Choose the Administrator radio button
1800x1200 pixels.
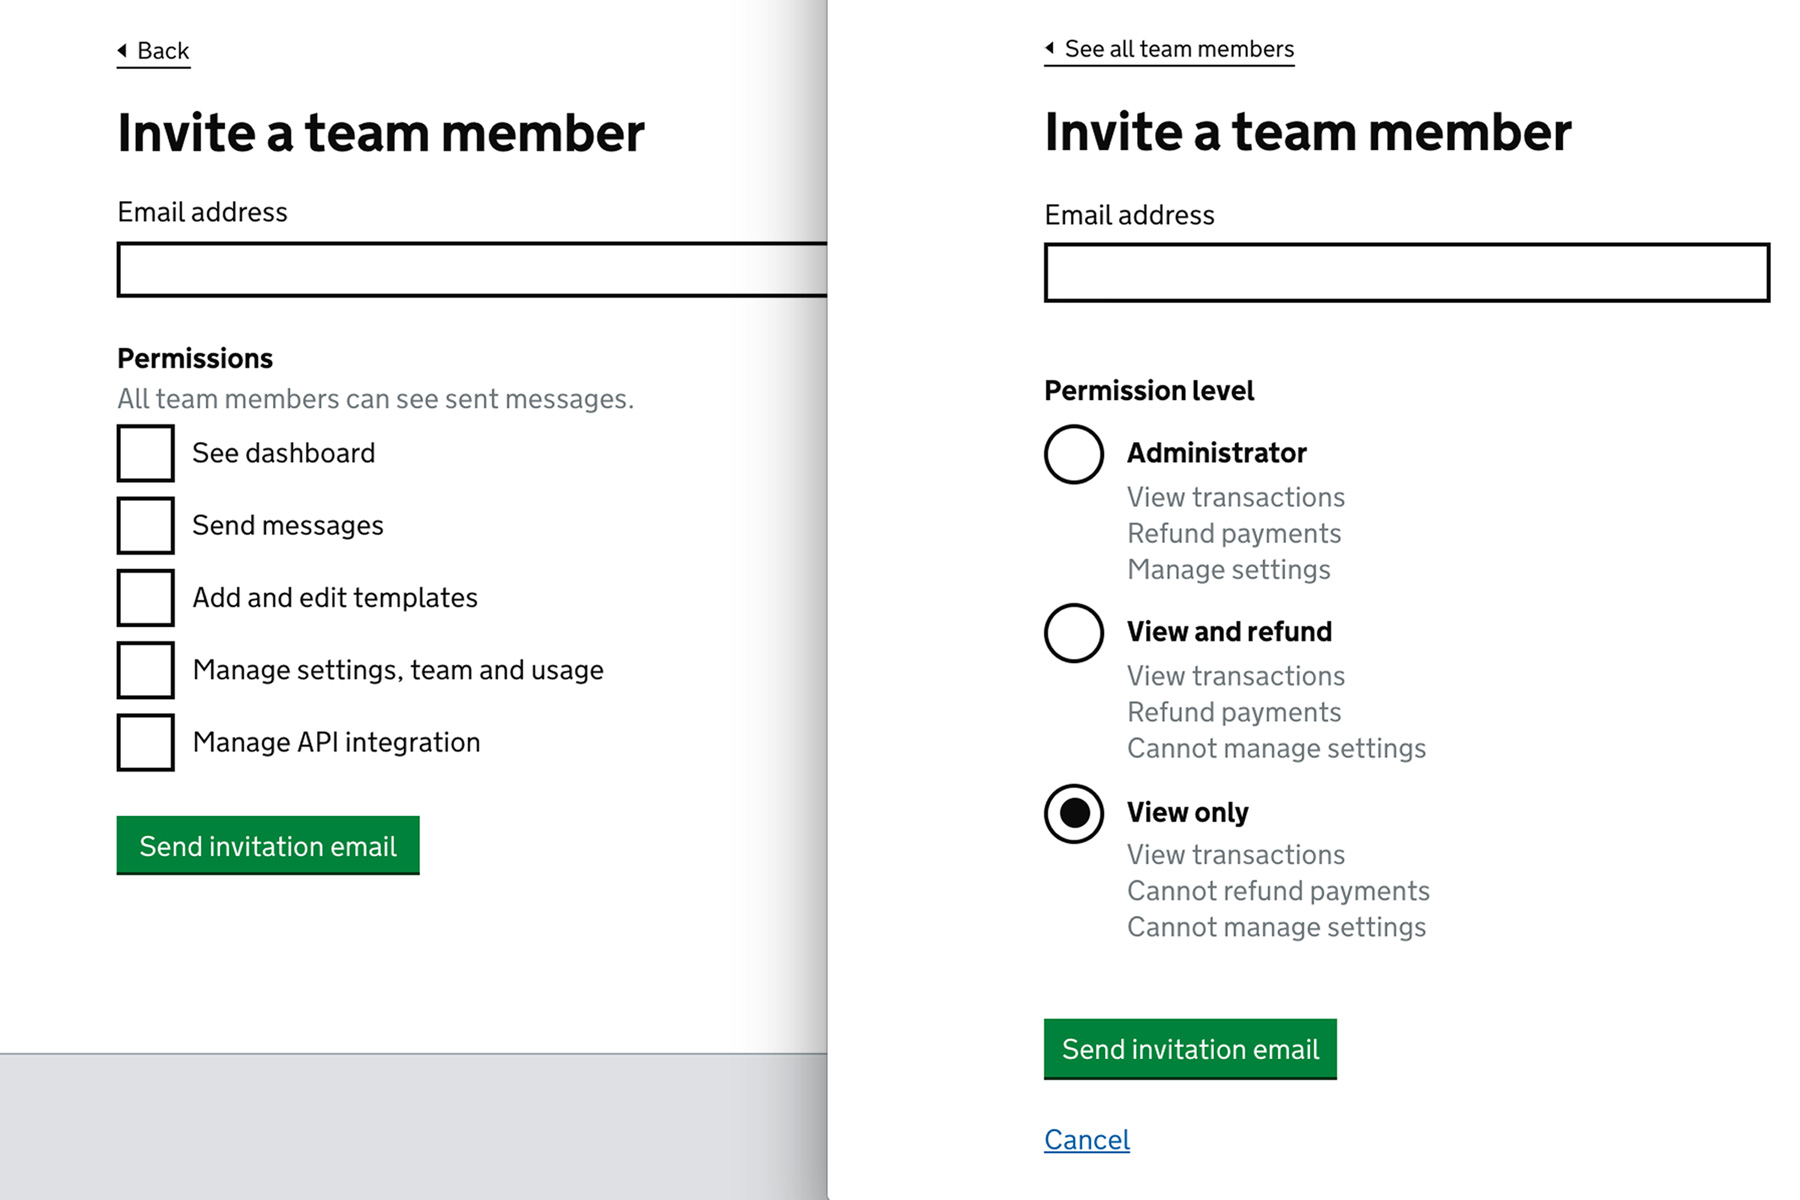point(1074,454)
